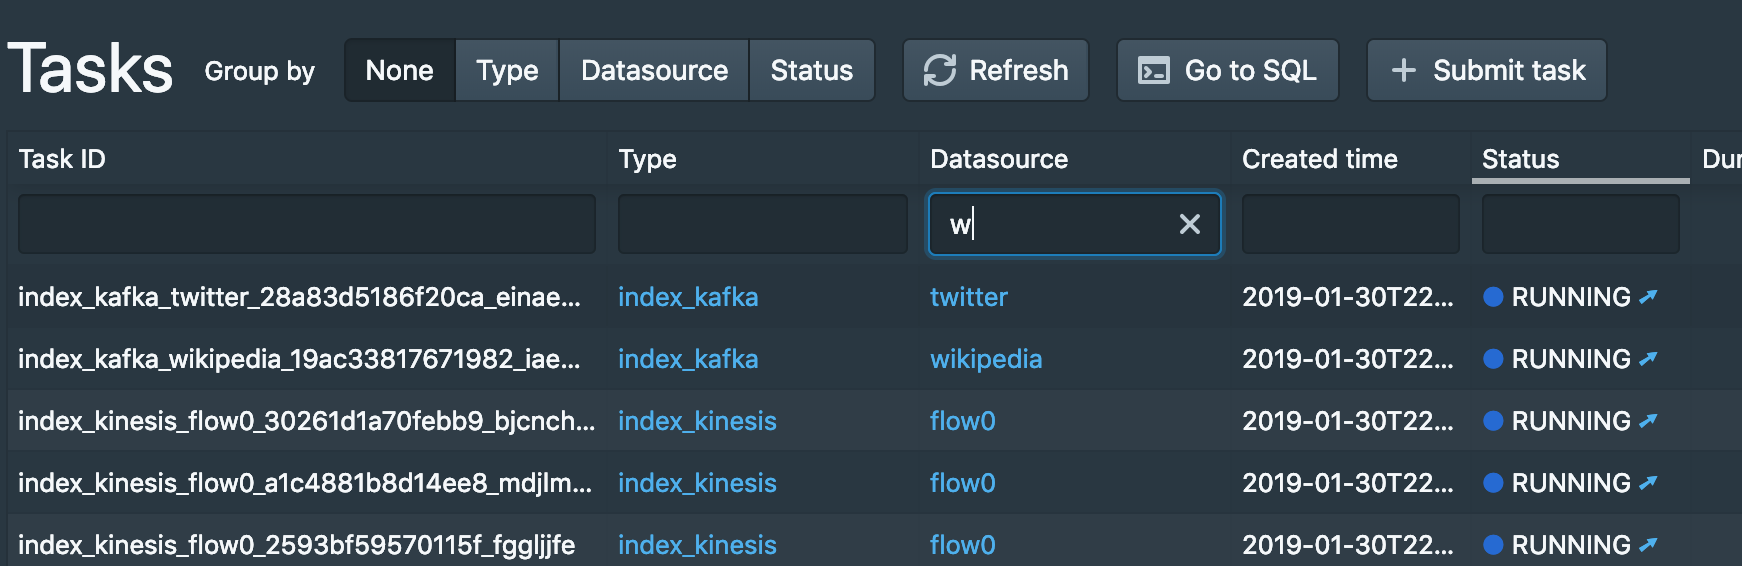Screen dimensions: 1742x566
Task: Open status arrow on the wikipedia task
Action: 1648,358
